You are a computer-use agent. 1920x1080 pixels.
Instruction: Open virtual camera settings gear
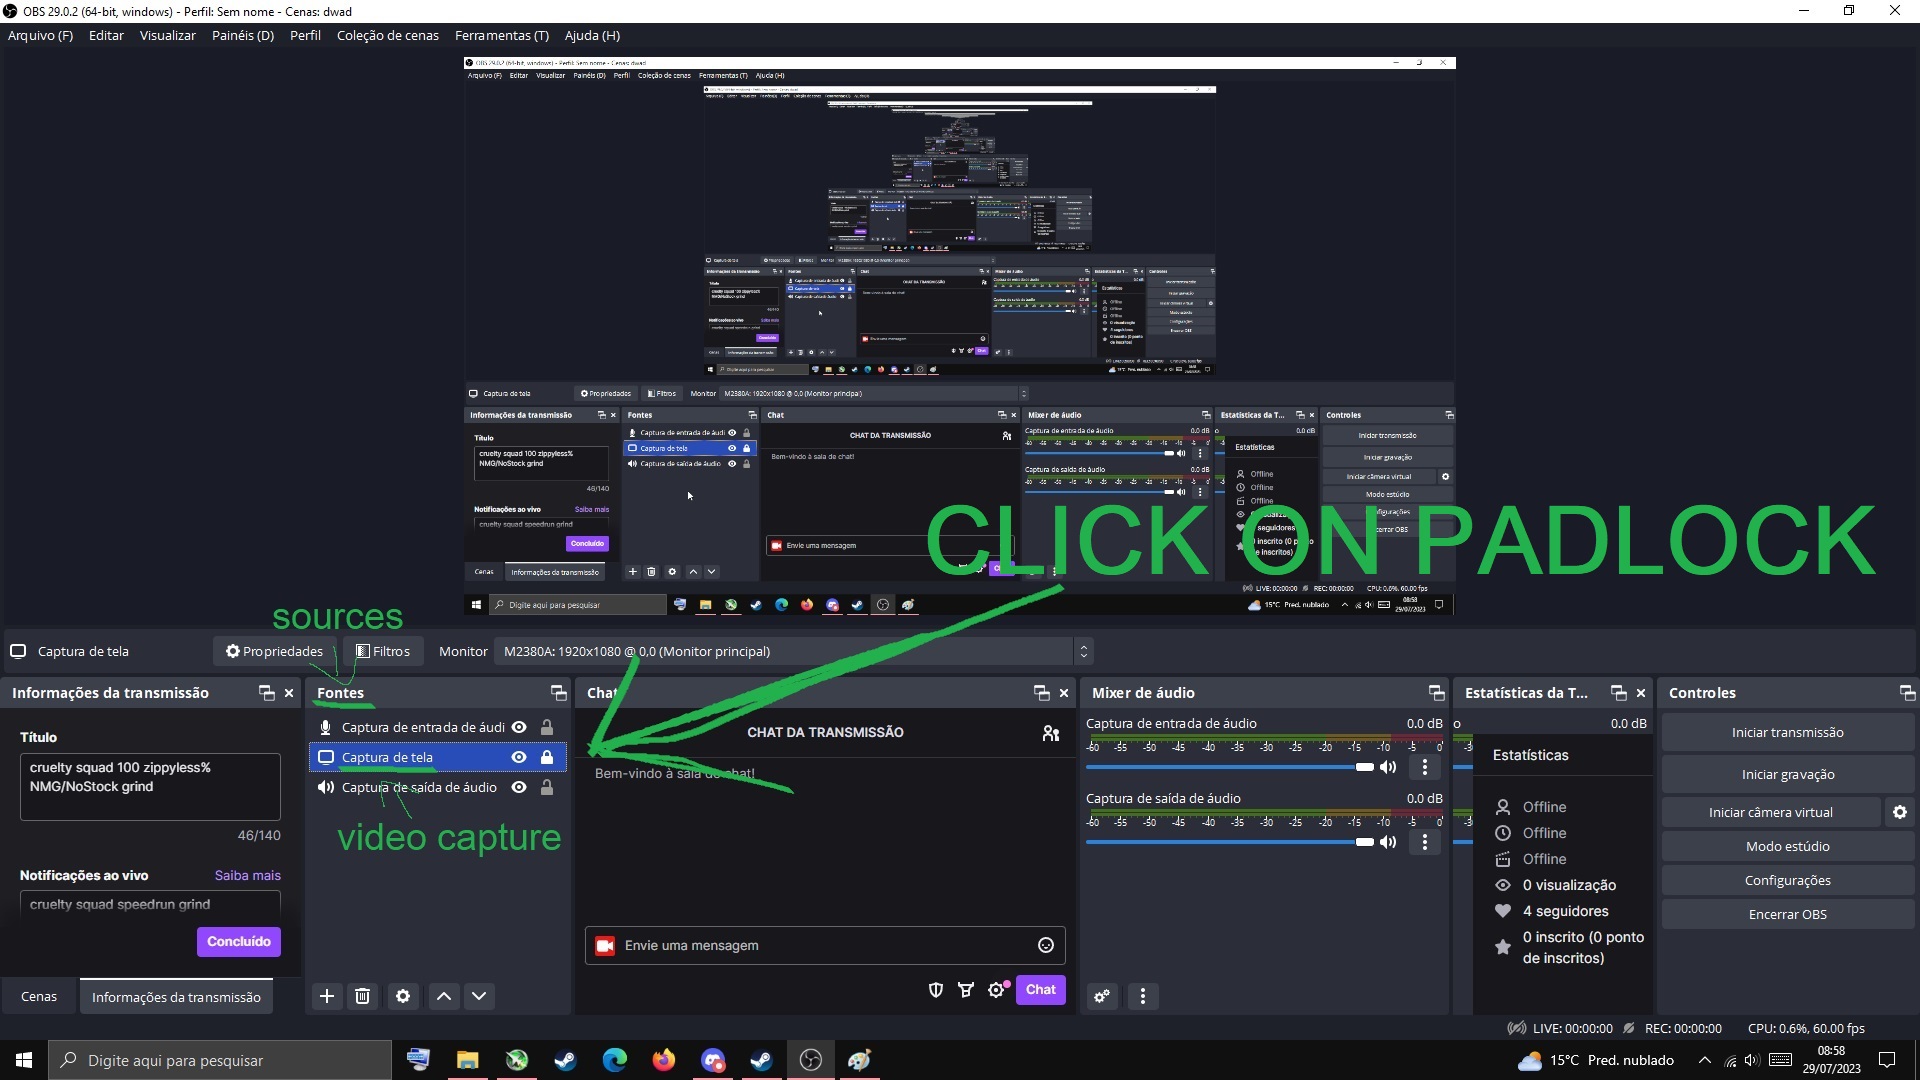(x=1900, y=812)
